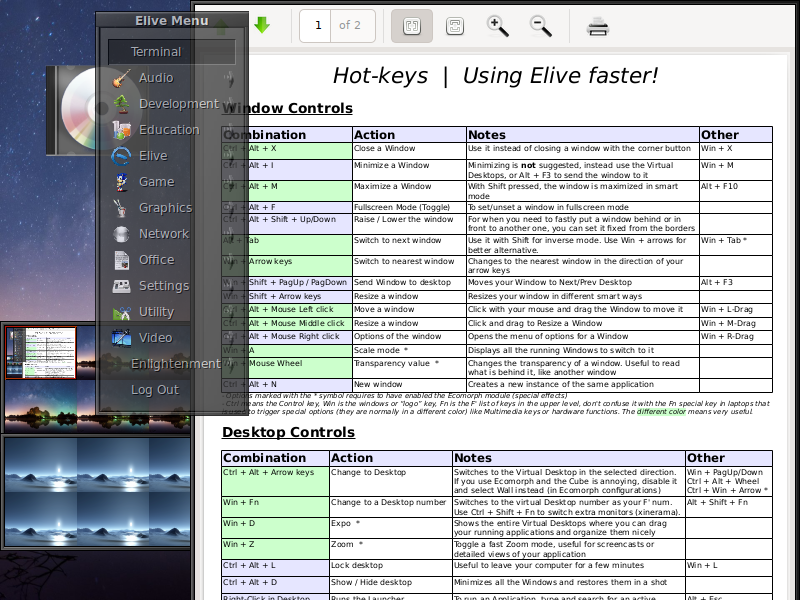Screen dimensions: 800x600
Task: Zoom in with magnifier plus icon
Action: point(497,26)
